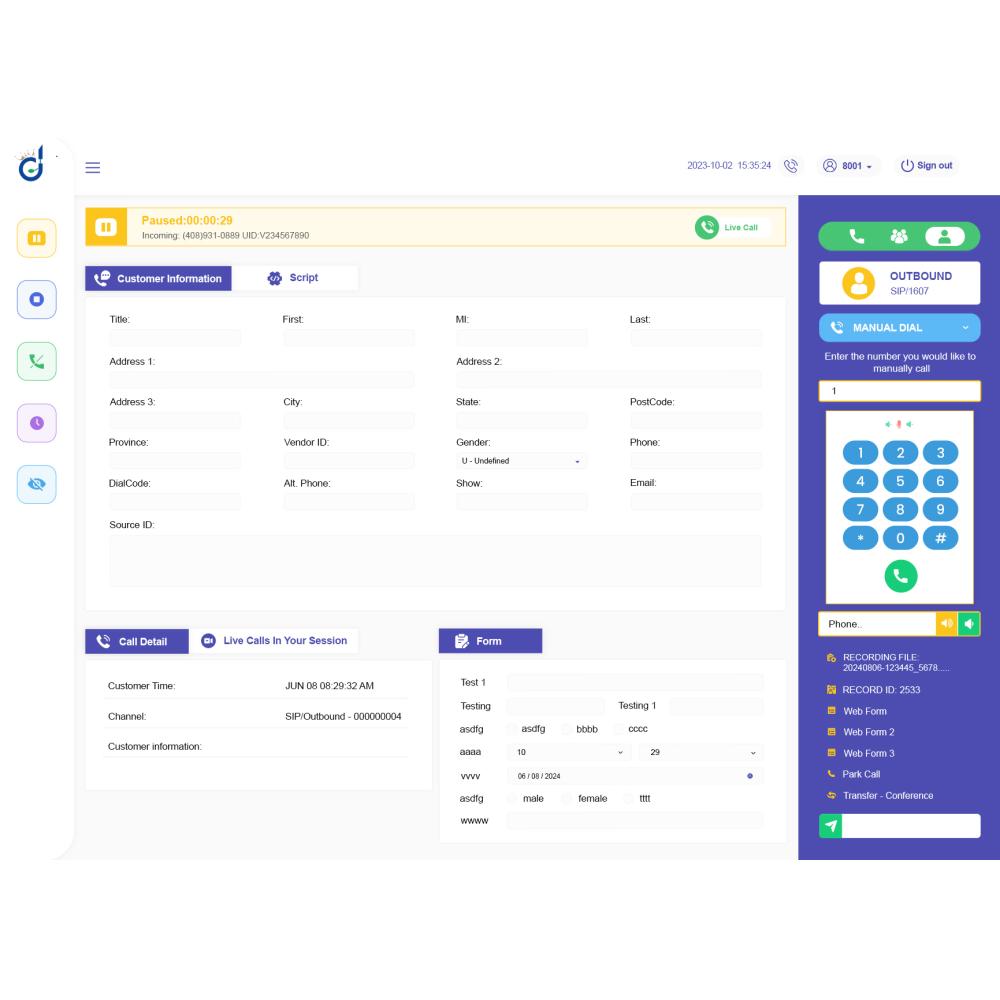
Task: Click the purple clock icon in sidebar
Action: [x=37, y=423]
